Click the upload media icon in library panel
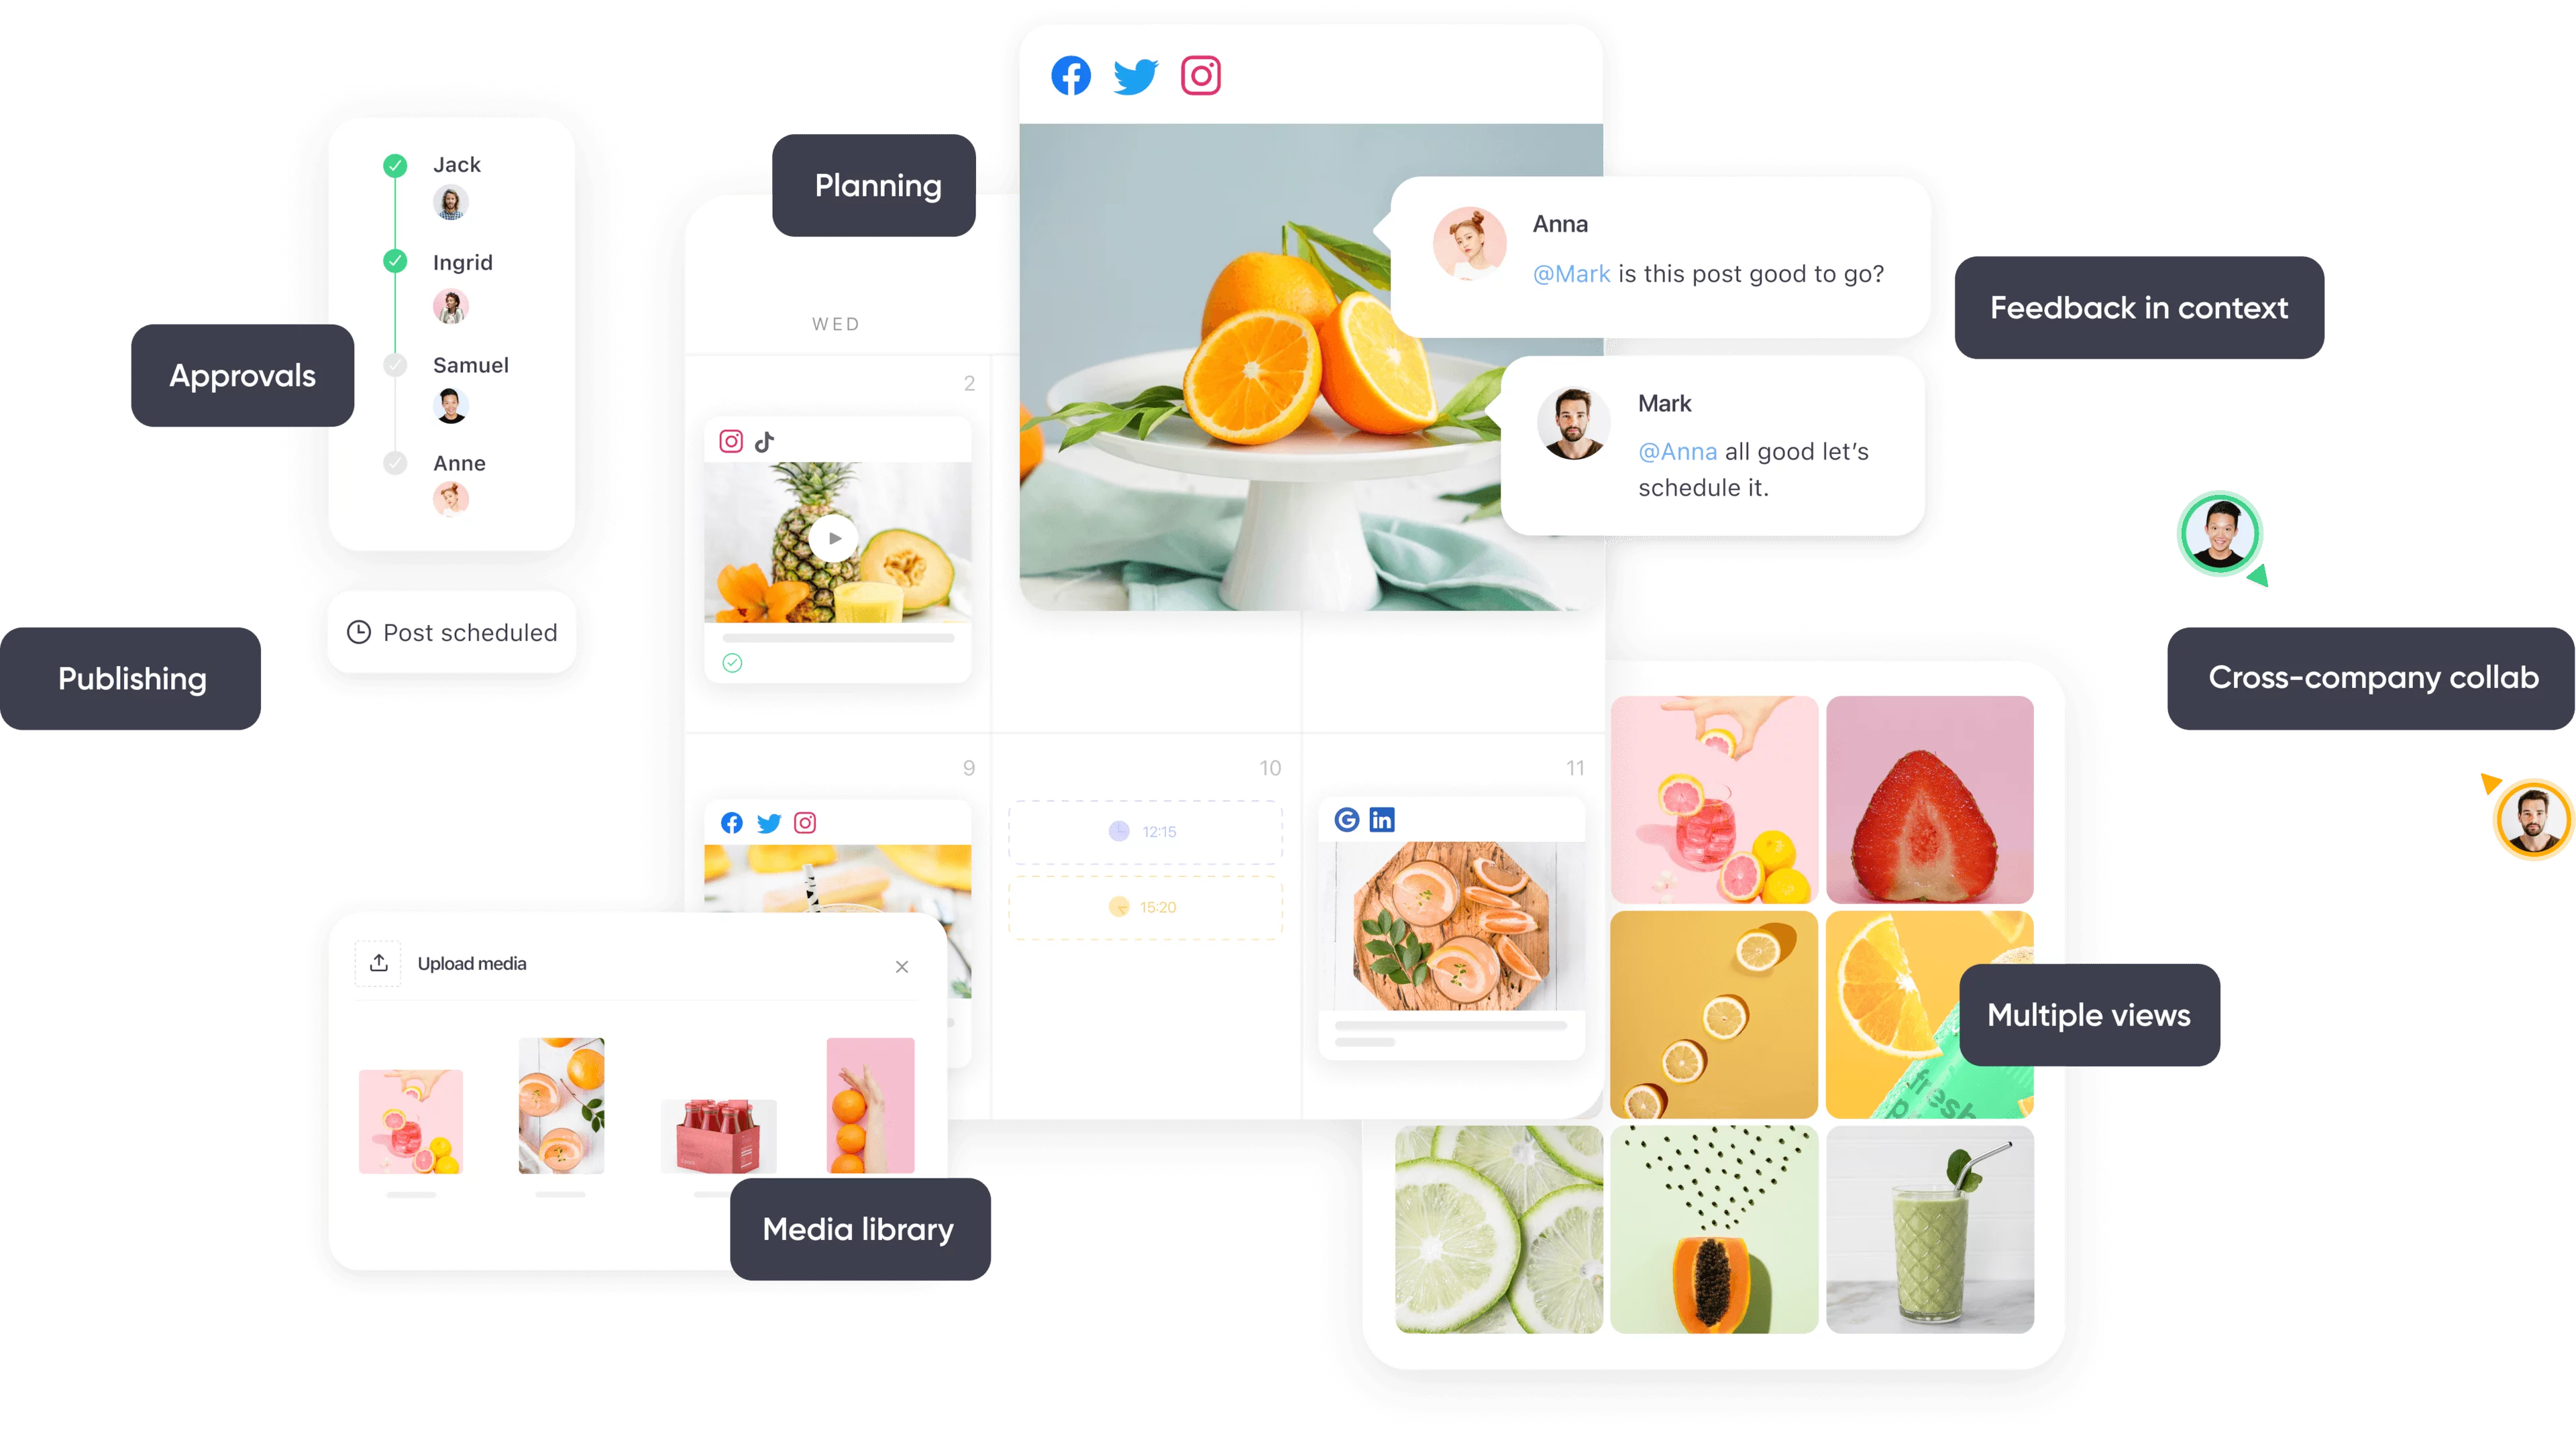 [377, 962]
